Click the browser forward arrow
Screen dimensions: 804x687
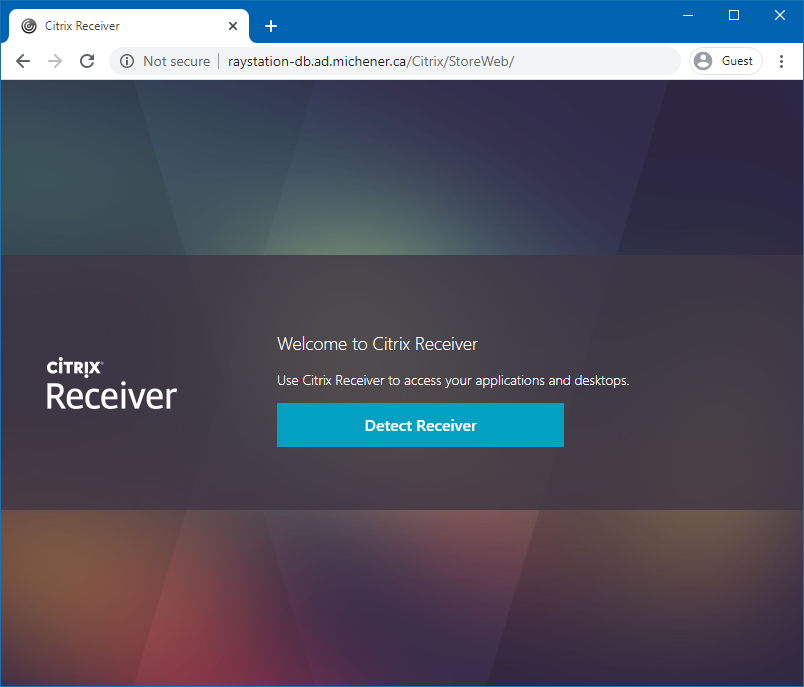click(x=55, y=61)
